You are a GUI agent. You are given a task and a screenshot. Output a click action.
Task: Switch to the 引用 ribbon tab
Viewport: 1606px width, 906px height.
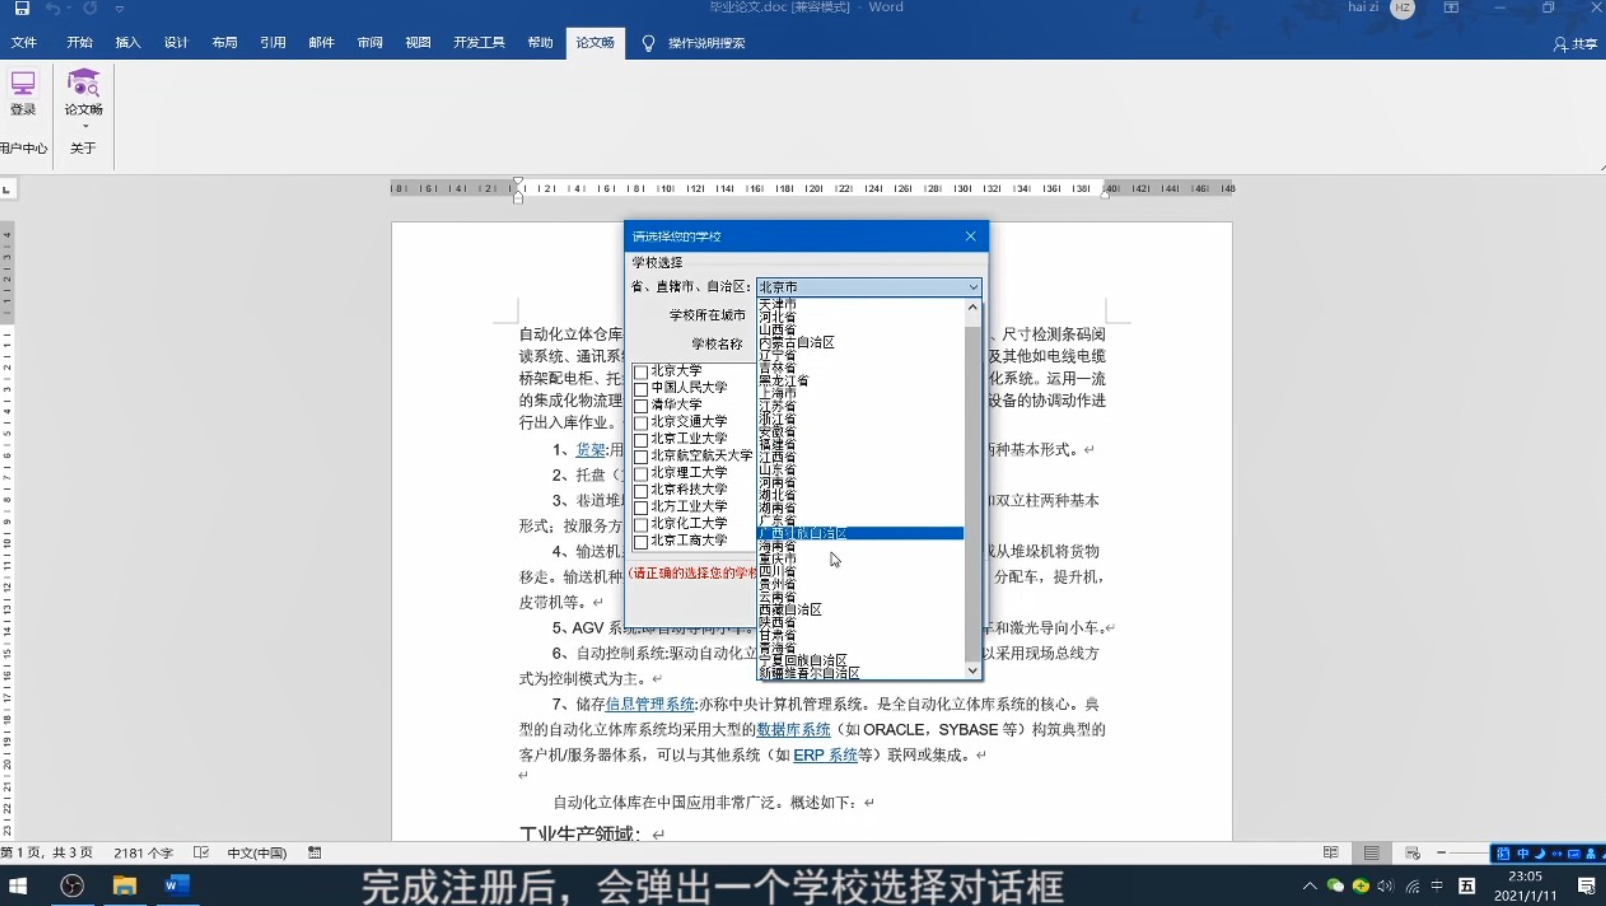point(272,43)
